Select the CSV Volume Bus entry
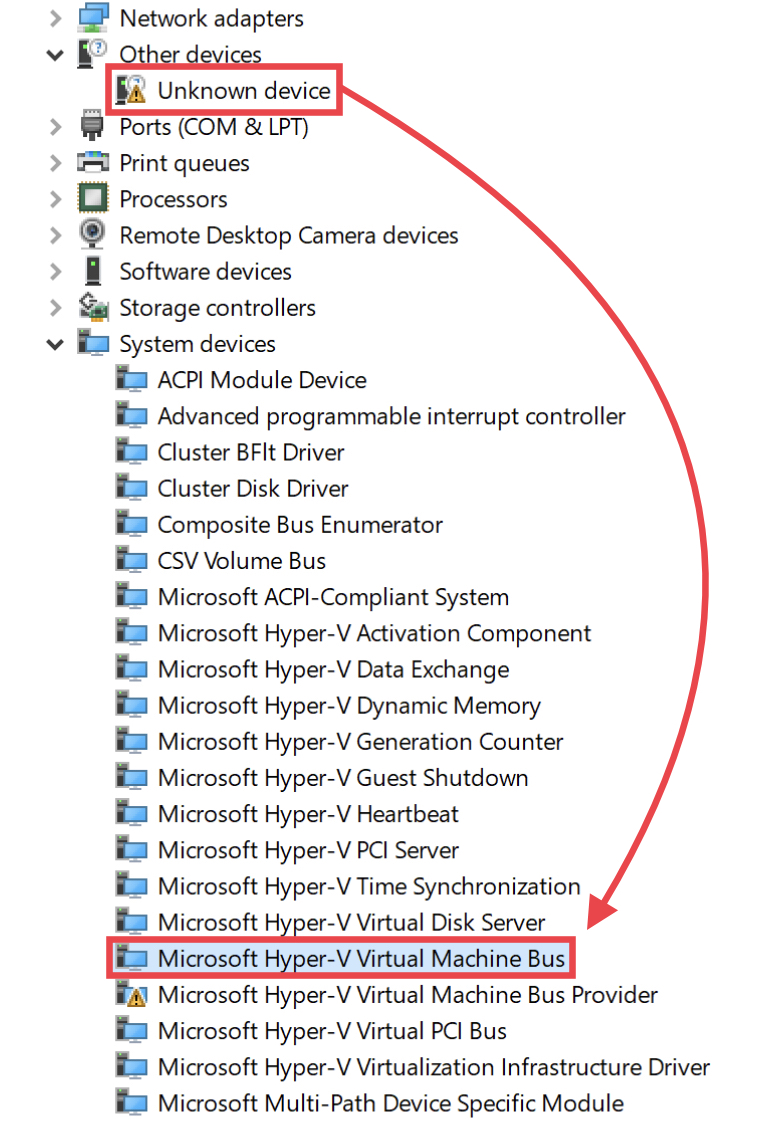Image resolution: width=767 pixels, height=1123 pixels. (242, 561)
